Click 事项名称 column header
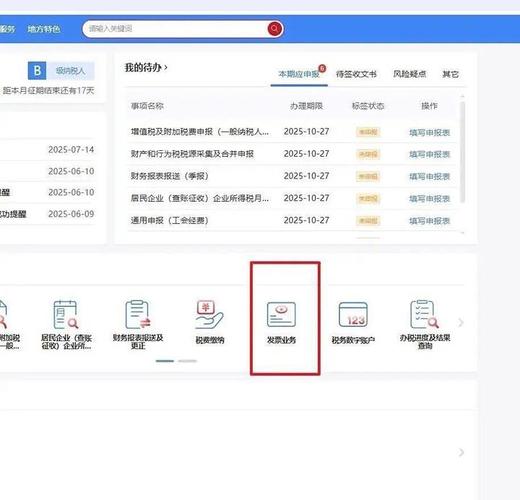 (147, 106)
